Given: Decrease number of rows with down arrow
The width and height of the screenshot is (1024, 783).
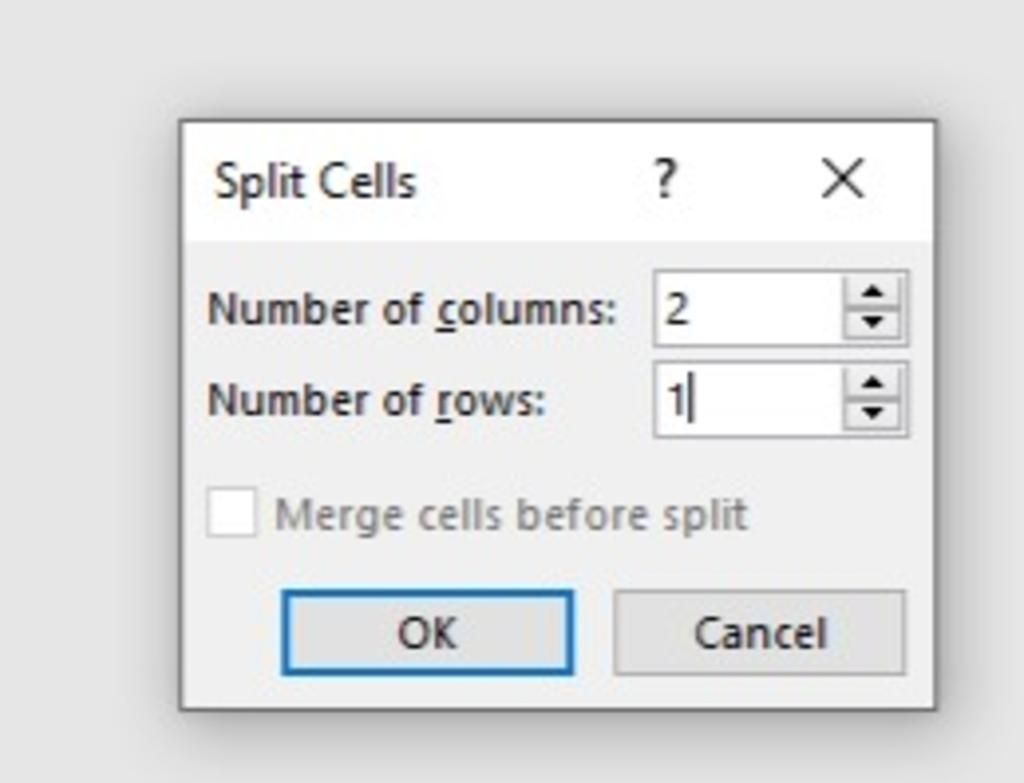Looking at the screenshot, I should click(872, 413).
